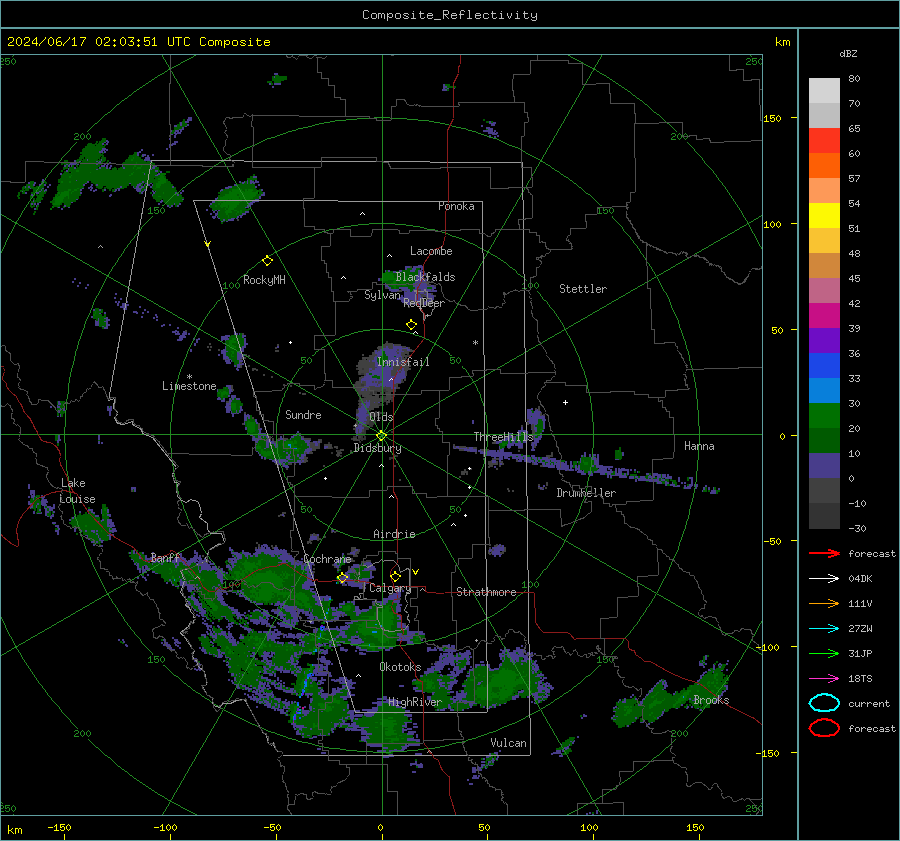This screenshot has width=900, height=841.
Task: Click the red 'forecast' ellipse icon
Action: [x=824, y=728]
